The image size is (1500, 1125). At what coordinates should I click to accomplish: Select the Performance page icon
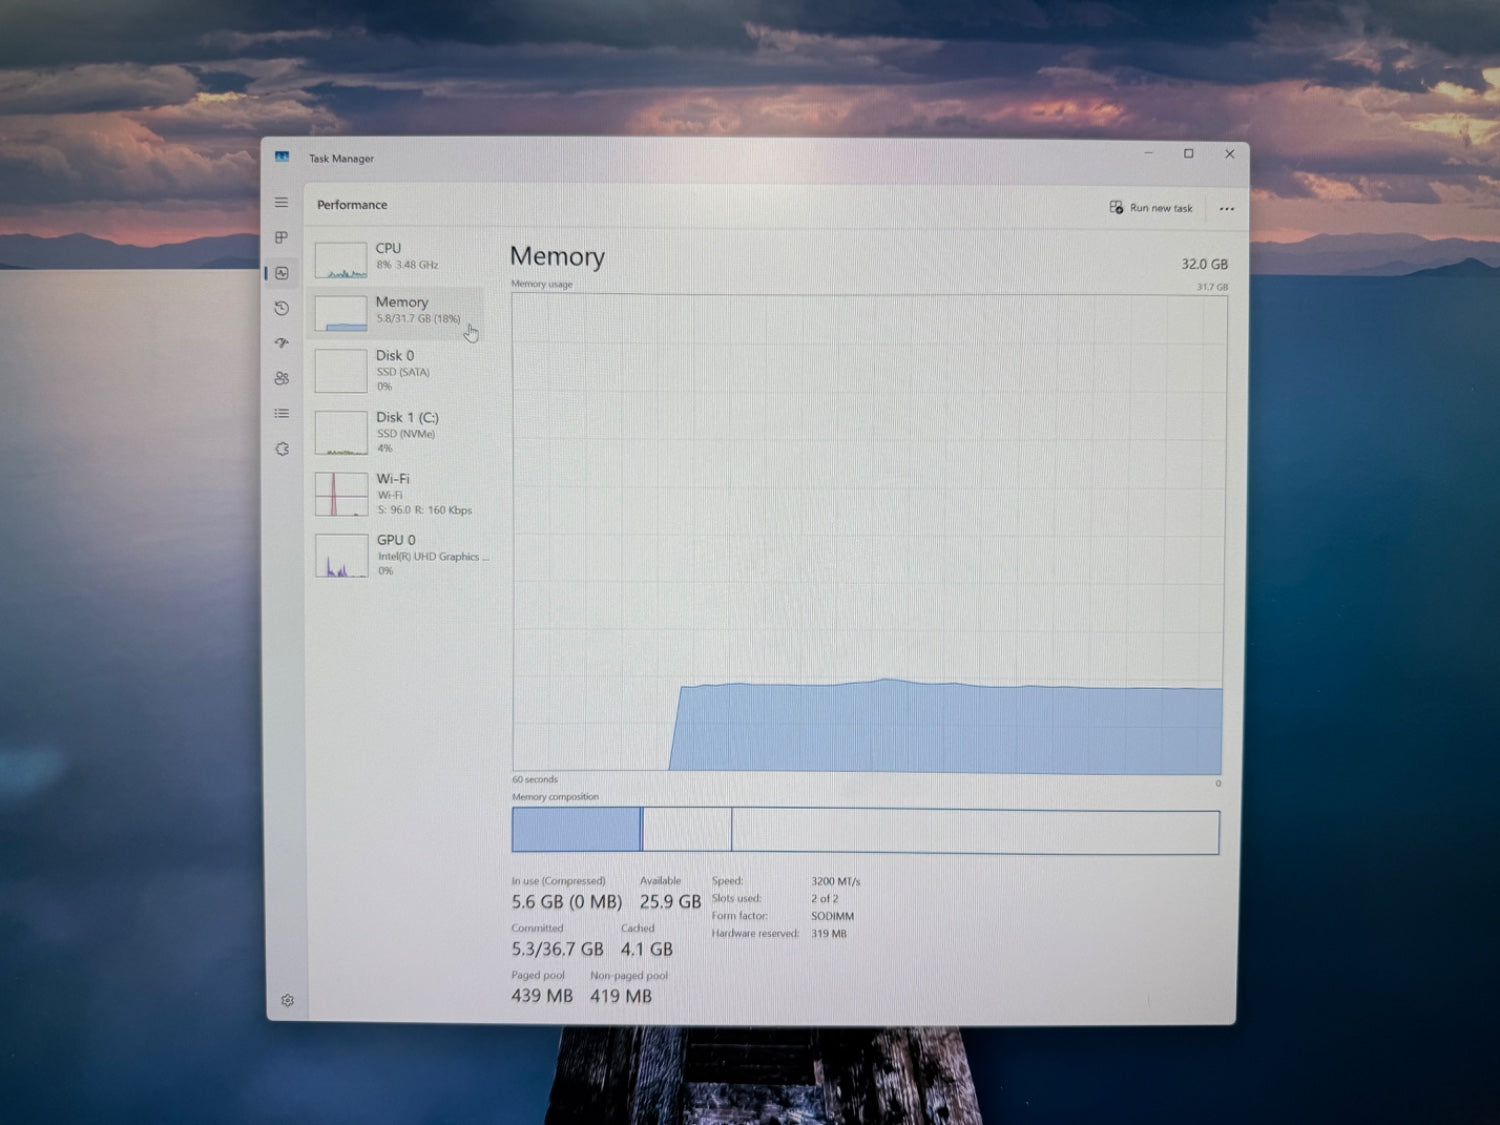pos(282,273)
